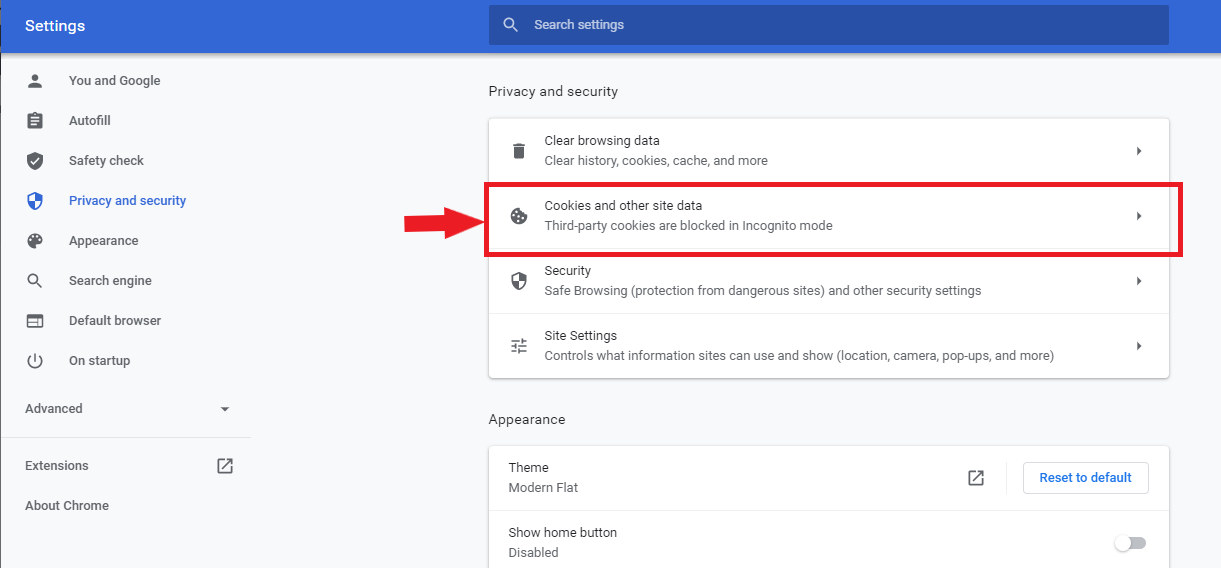Click the Modern Flat theme name
Viewport: 1221px width, 568px height.
coord(543,488)
